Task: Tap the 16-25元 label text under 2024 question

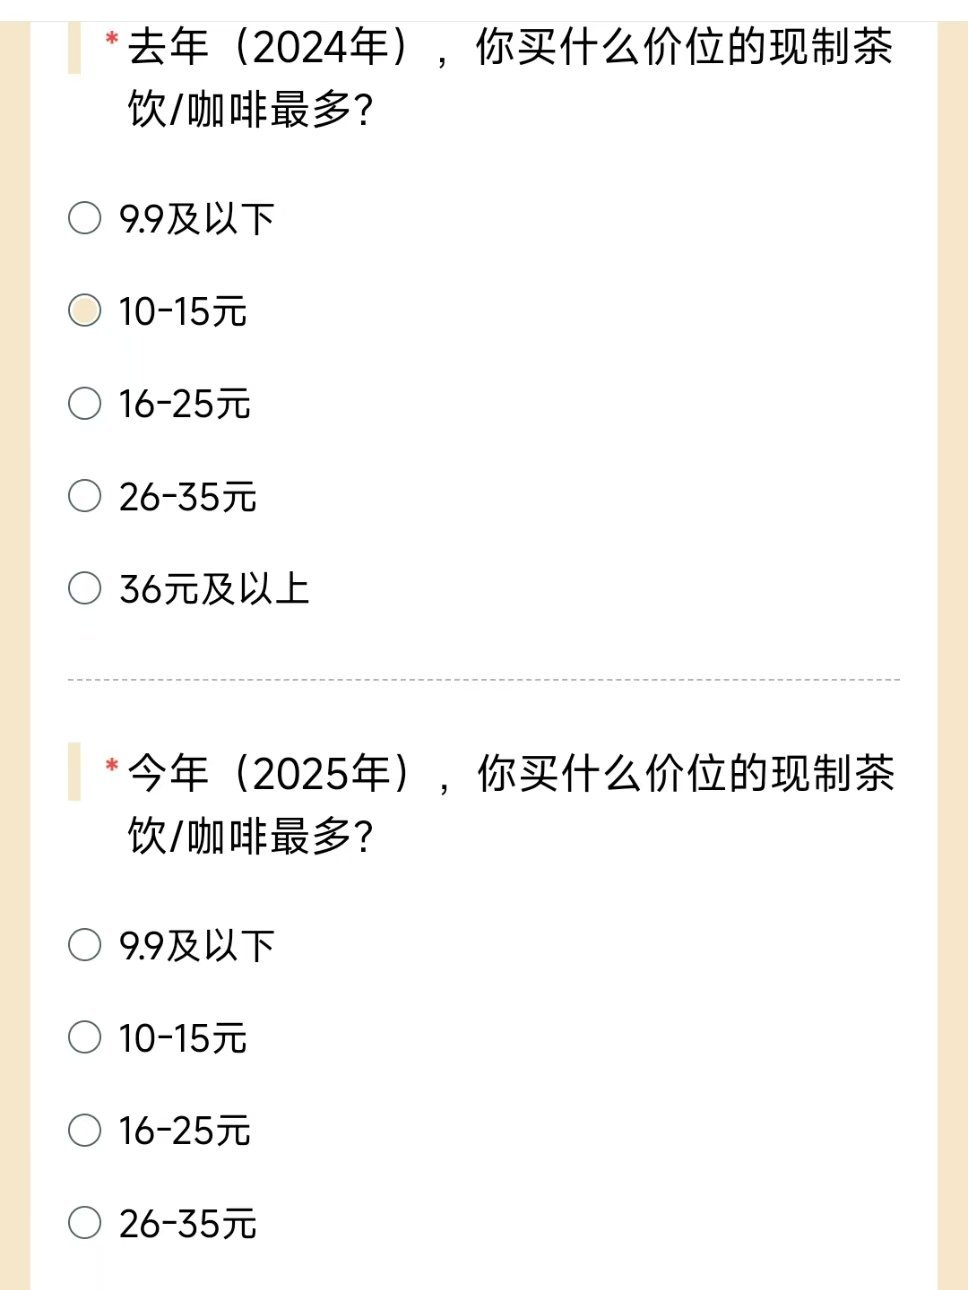Action: [x=184, y=404]
